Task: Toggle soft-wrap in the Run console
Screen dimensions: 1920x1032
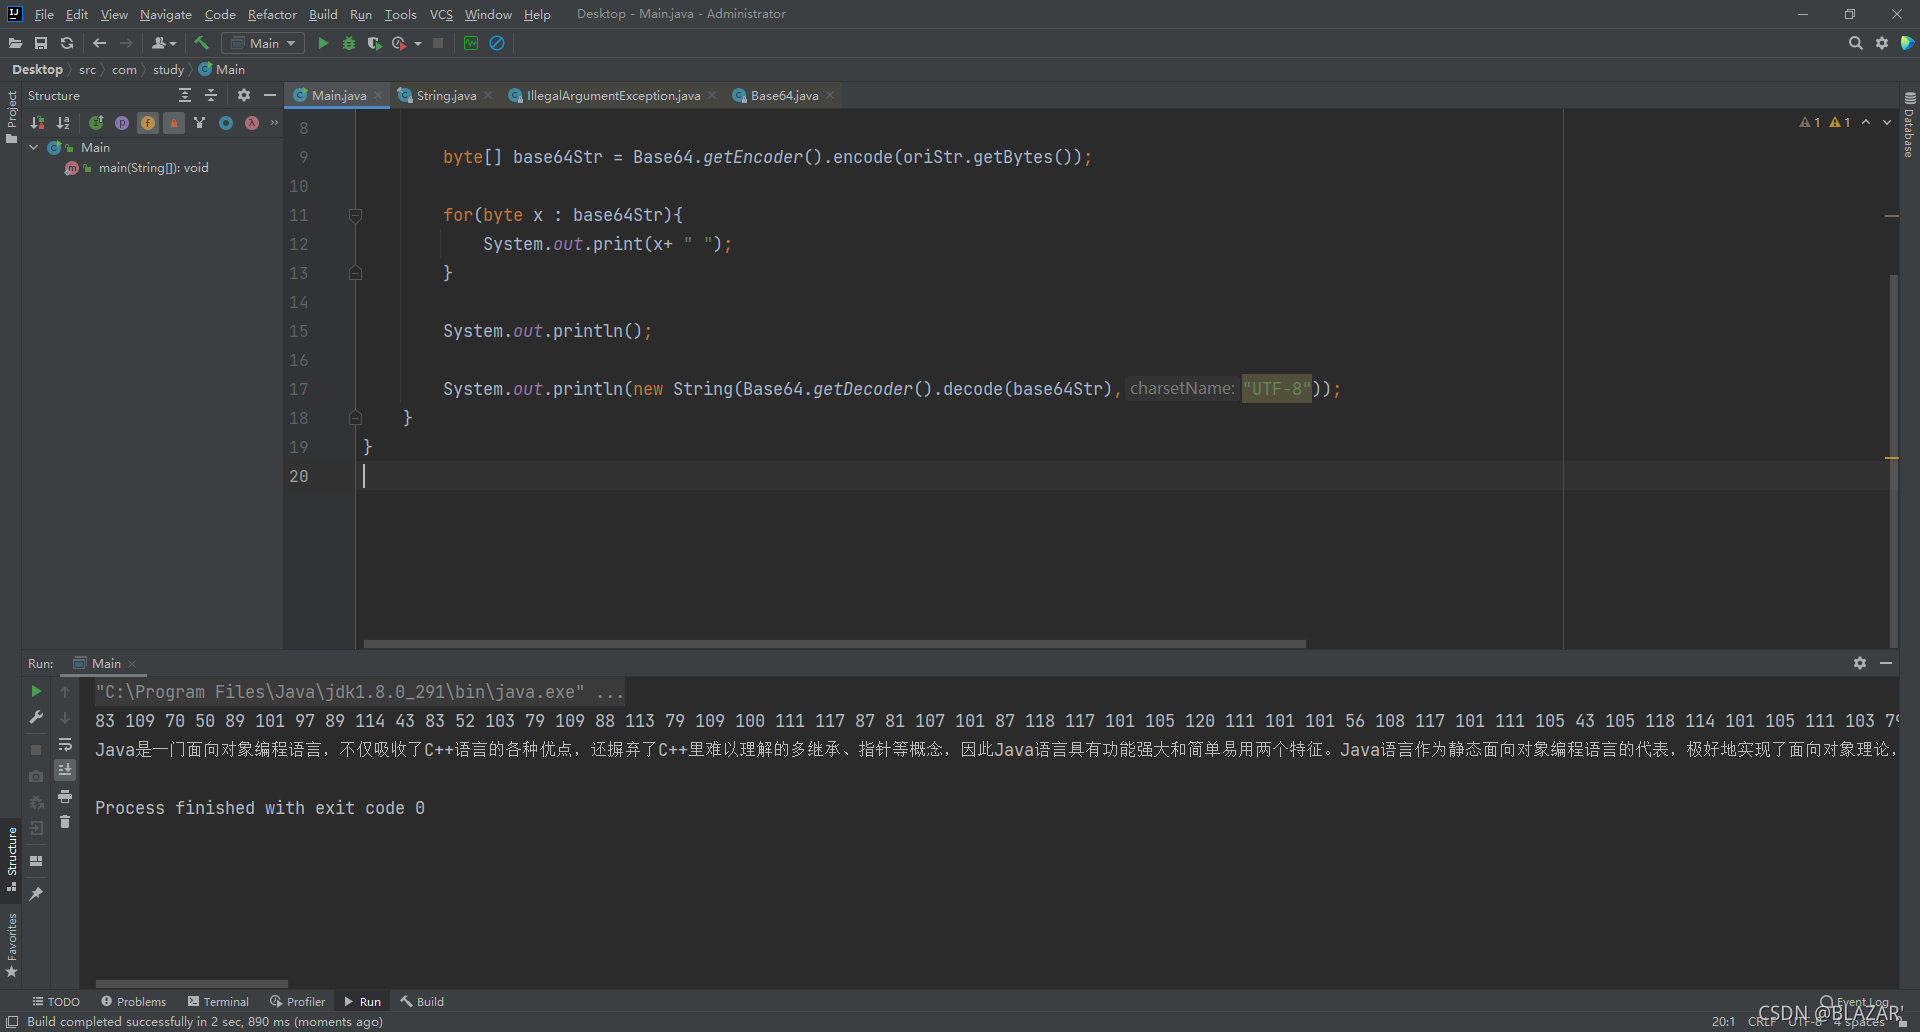Action: 65,744
